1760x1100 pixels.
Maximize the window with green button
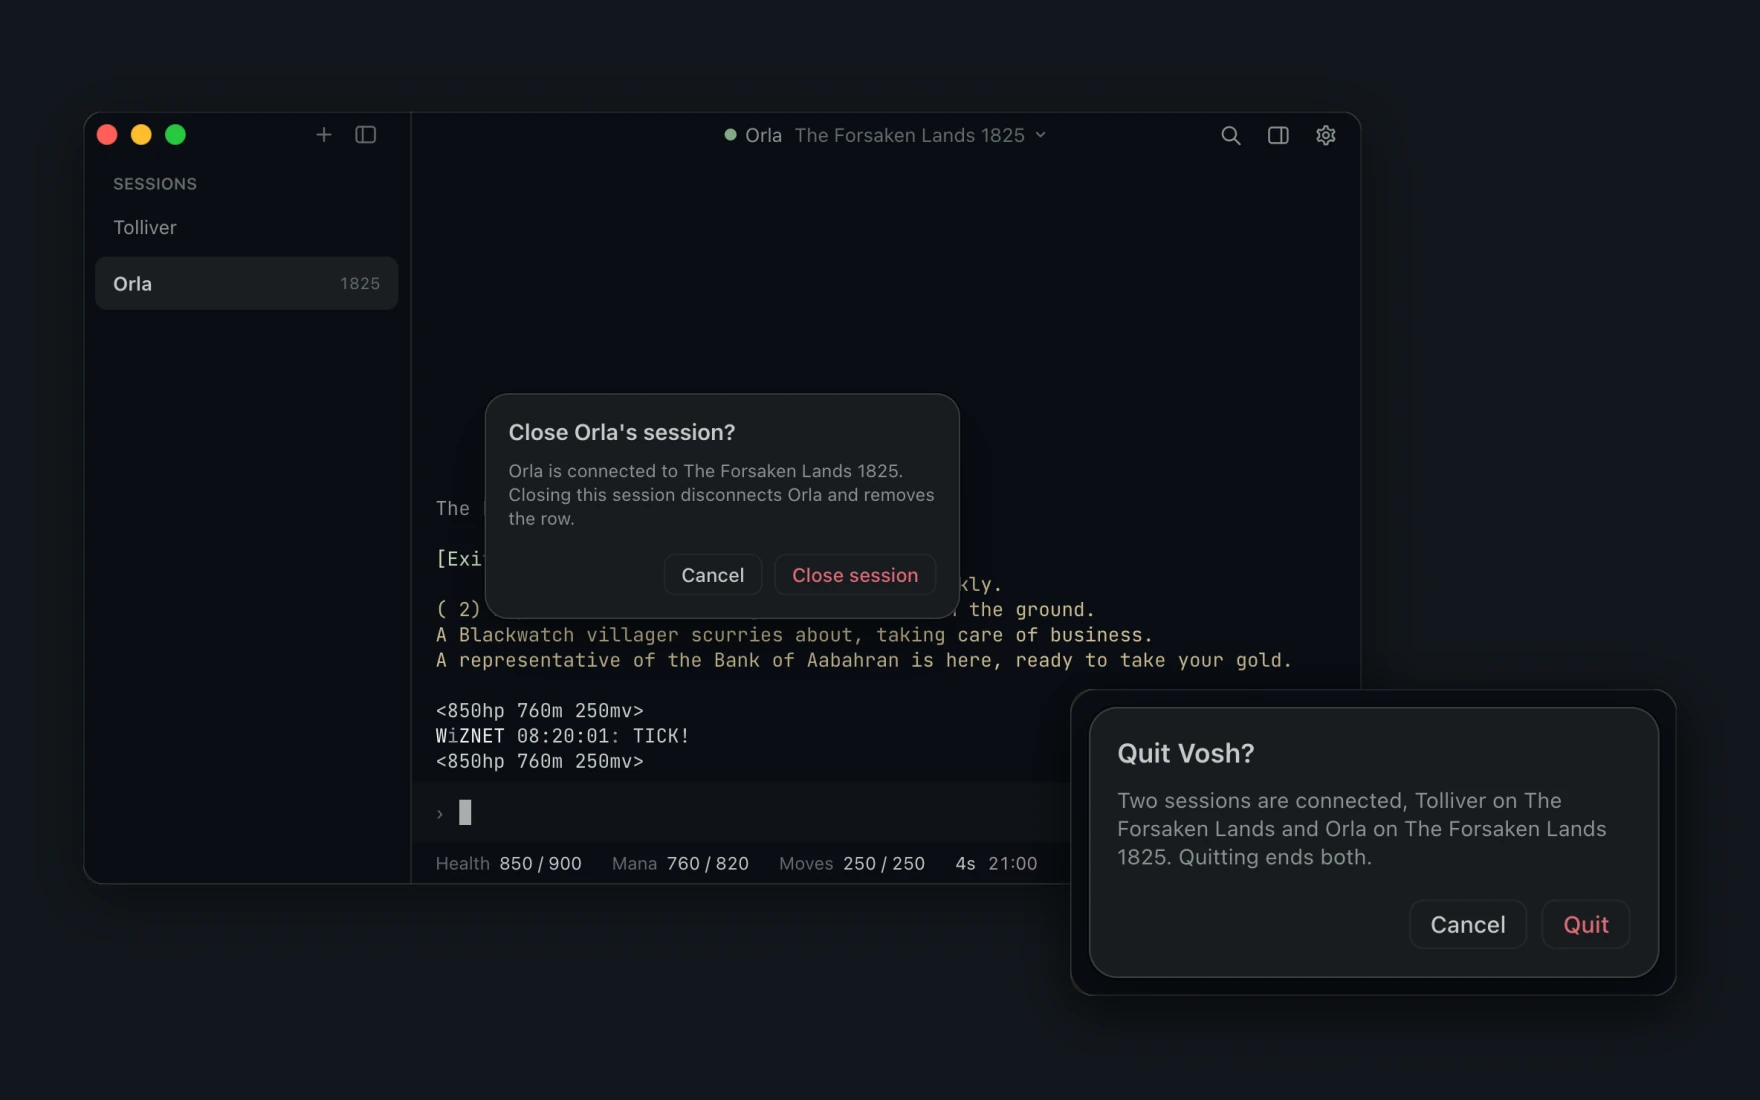175,135
